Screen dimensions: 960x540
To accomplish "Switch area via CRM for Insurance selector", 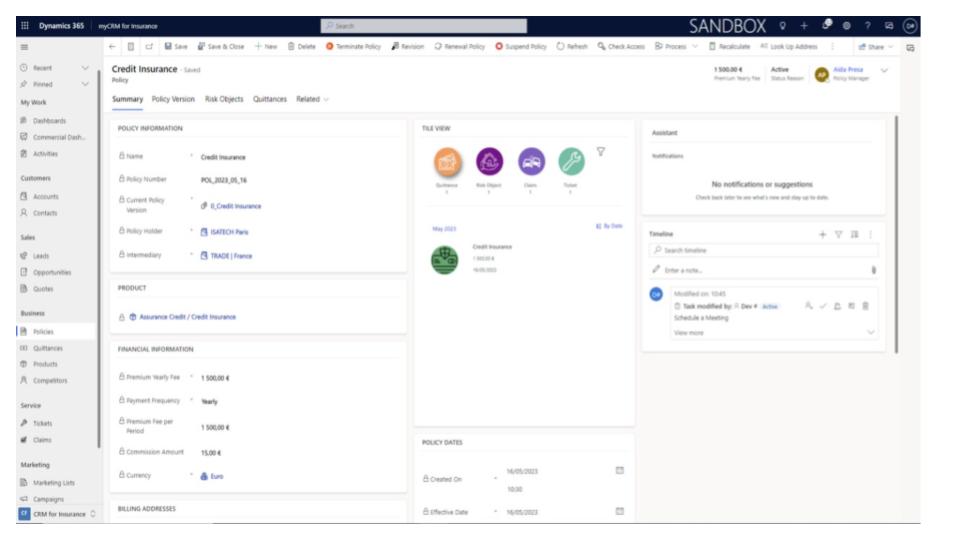I will [x=57, y=514].
